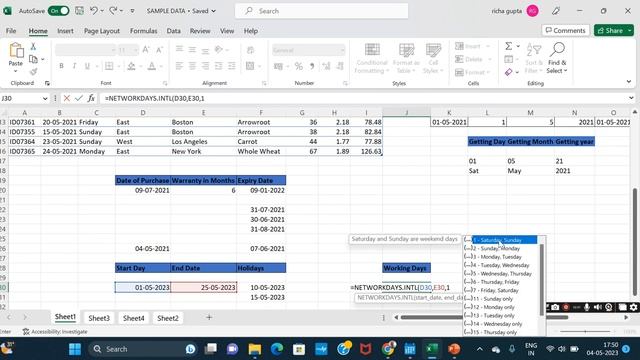Toggle the AutoSave switch
The image size is (640, 360).
click(x=59, y=11)
